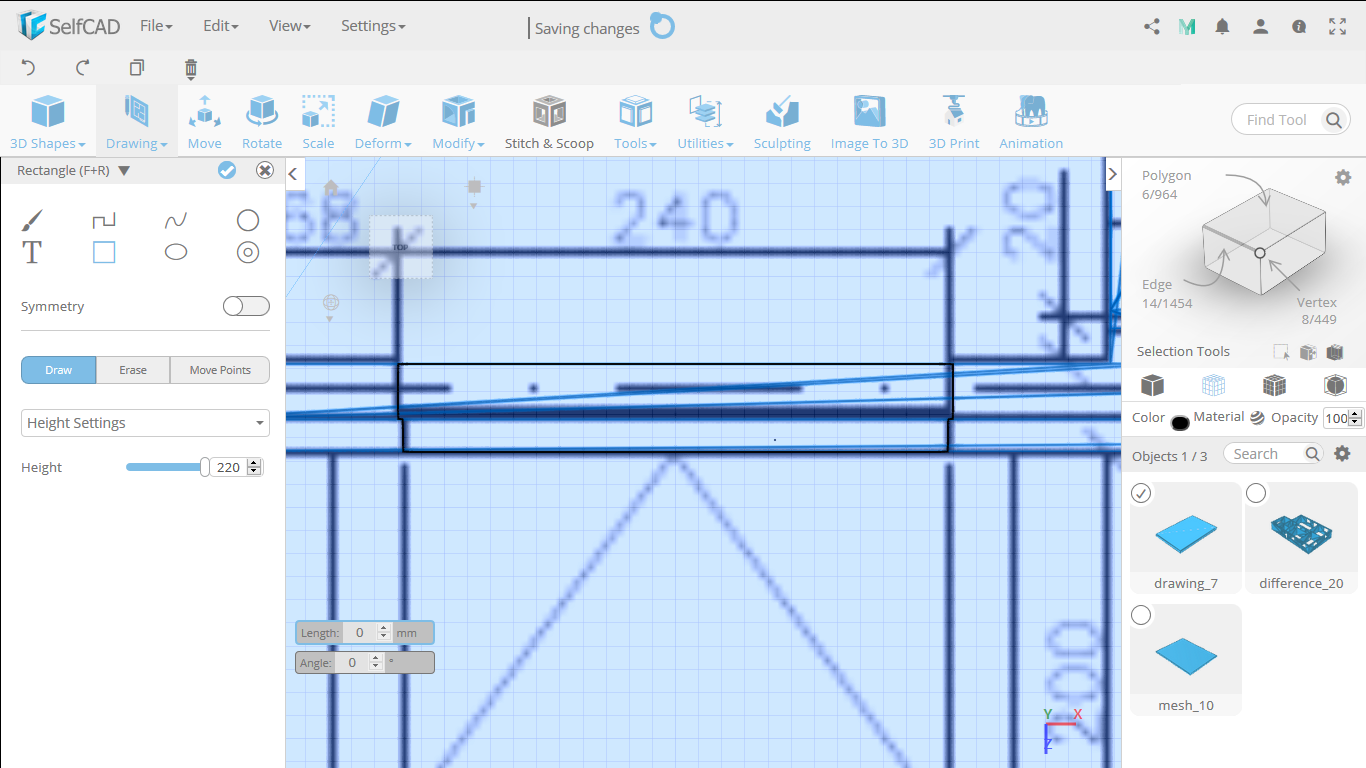This screenshot has height=768, width=1366.
Task: Select the polyline drawing tool
Action: [x=104, y=220]
